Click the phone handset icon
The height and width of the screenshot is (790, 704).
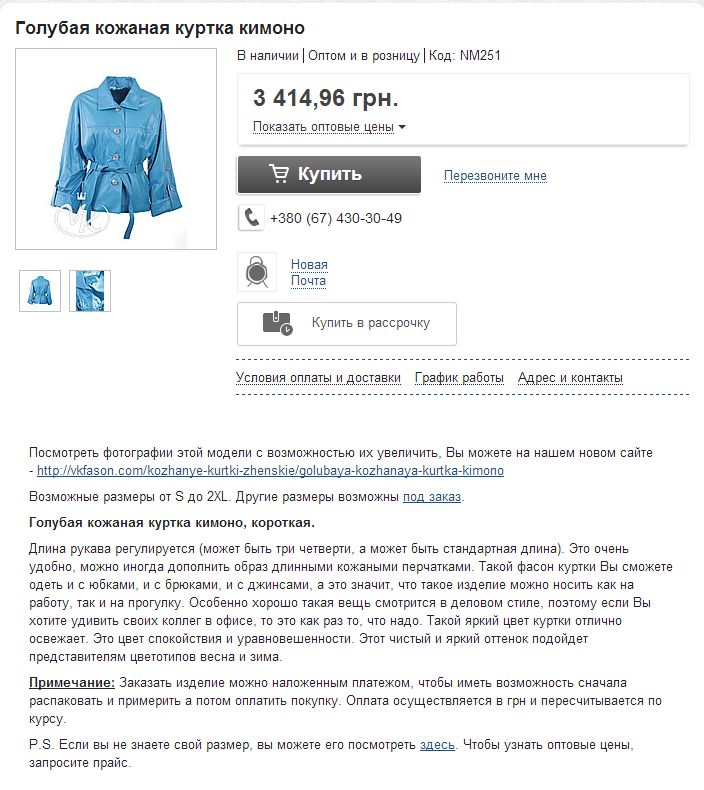pos(251,218)
